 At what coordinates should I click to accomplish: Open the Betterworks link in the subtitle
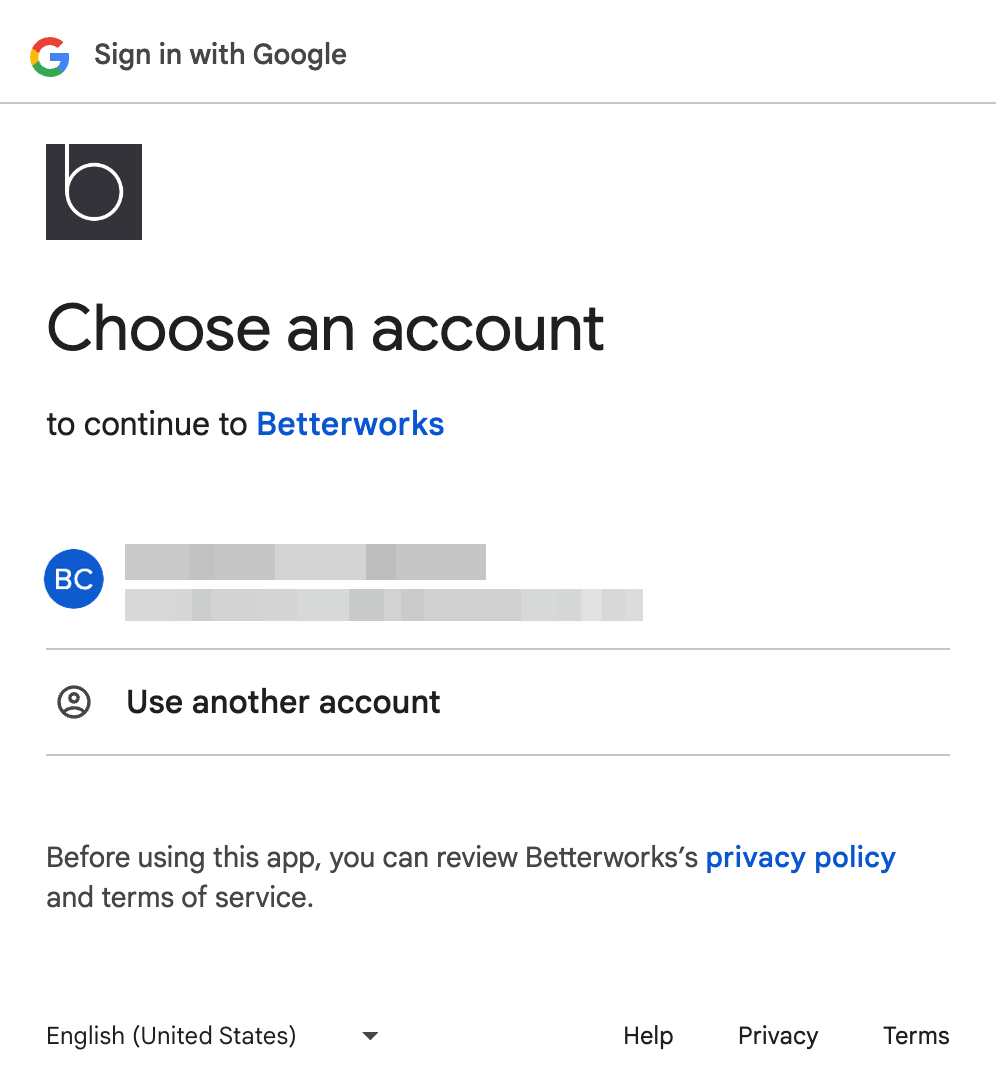click(x=350, y=424)
